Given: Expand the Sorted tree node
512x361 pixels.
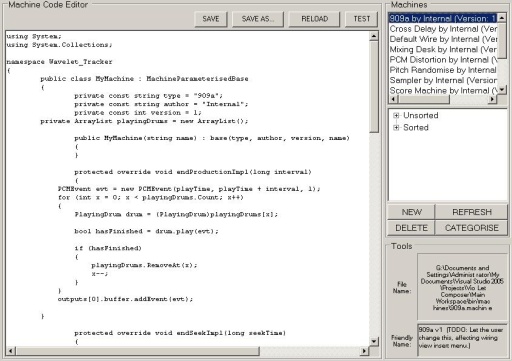Looking at the screenshot, I should click(x=396, y=127).
